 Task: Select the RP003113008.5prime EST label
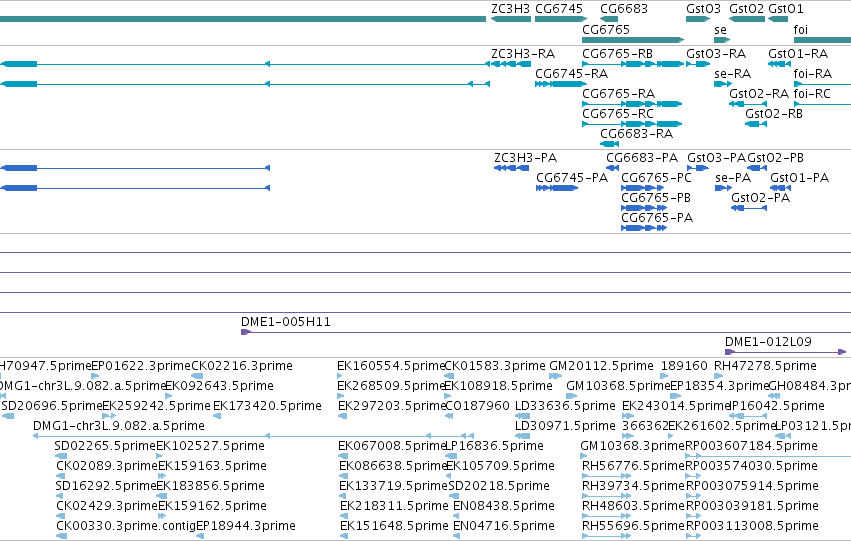752,526
